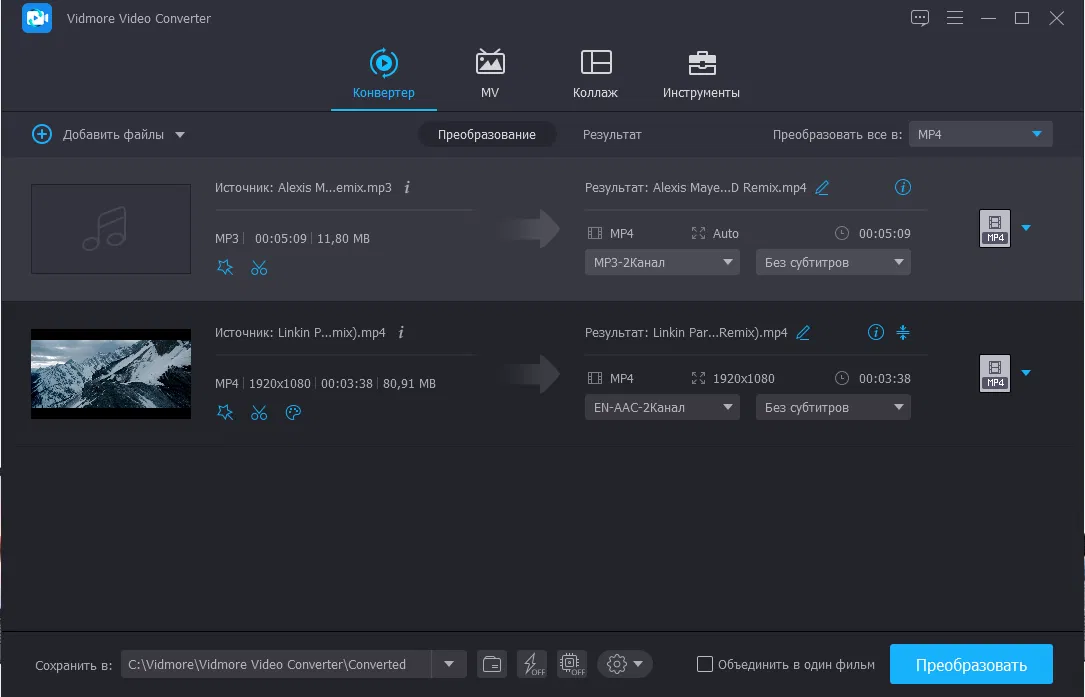Select the Преобразование sub-tab
The width and height of the screenshot is (1085, 697).
486,134
